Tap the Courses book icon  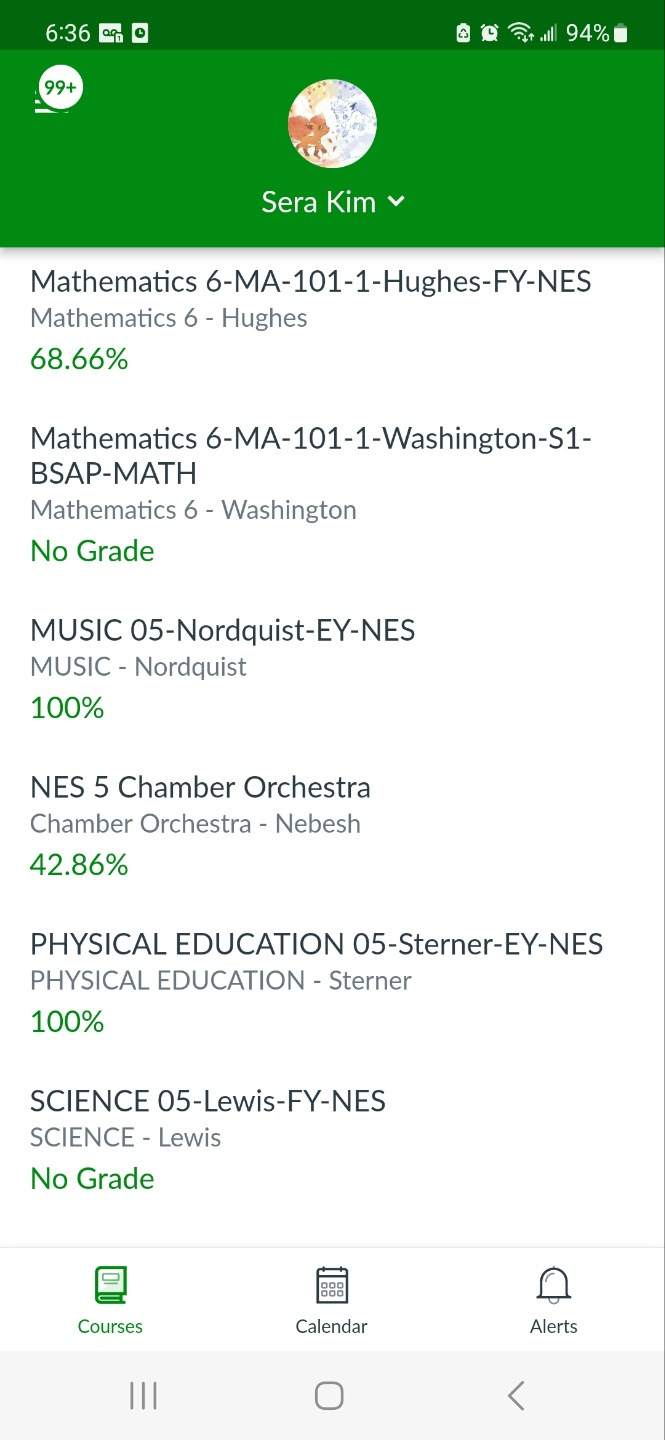click(x=110, y=1285)
